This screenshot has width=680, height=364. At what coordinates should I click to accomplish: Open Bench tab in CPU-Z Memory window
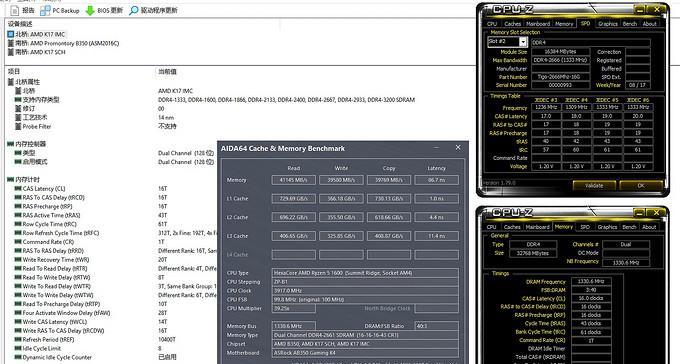click(x=629, y=227)
